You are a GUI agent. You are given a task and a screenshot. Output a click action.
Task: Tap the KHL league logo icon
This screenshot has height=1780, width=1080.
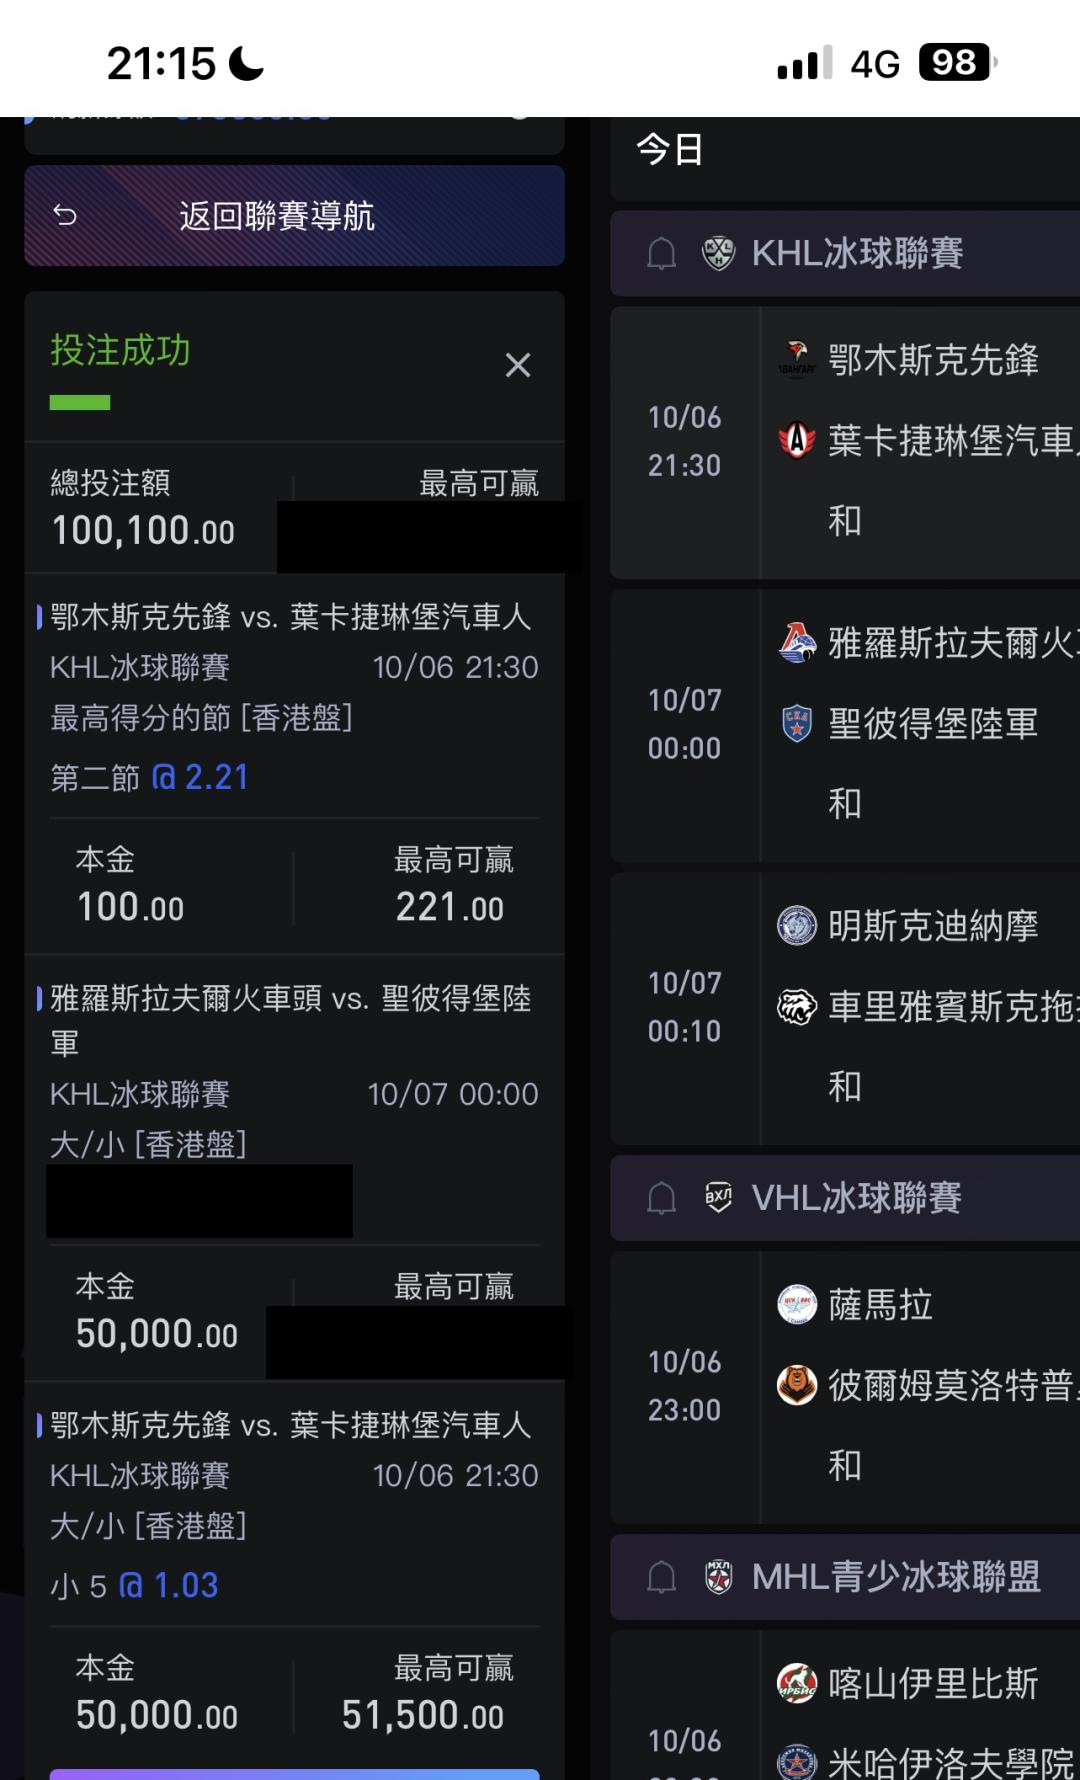(x=718, y=254)
